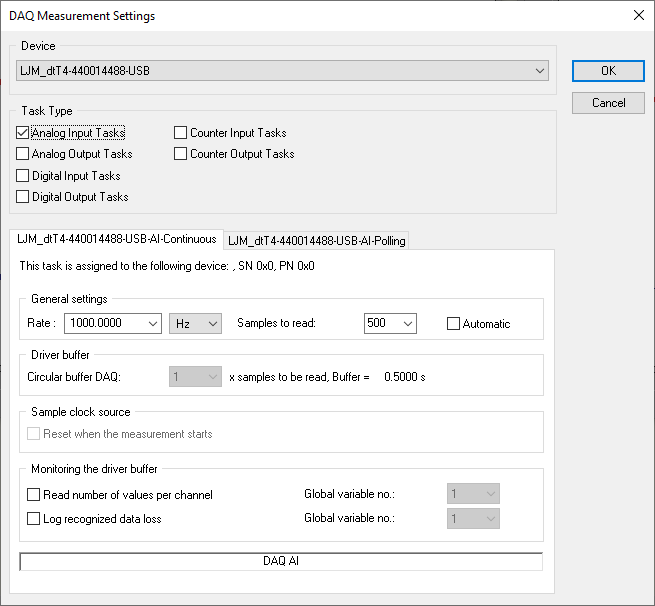Check the Counter Input Tasks box
The width and height of the screenshot is (655, 606).
(181, 133)
